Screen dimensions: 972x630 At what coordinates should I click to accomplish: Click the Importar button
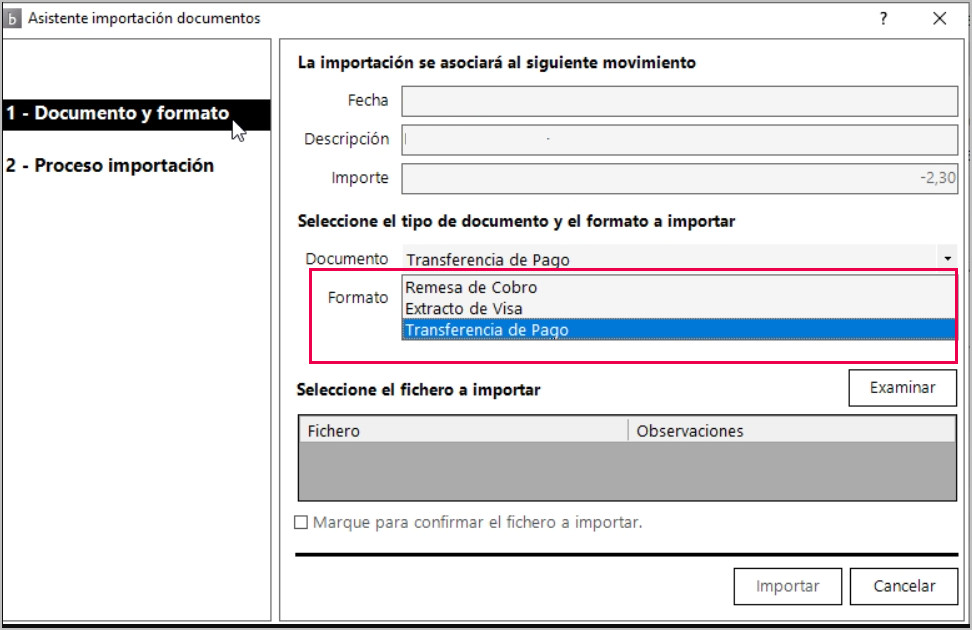pyautogui.click(x=787, y=587)
